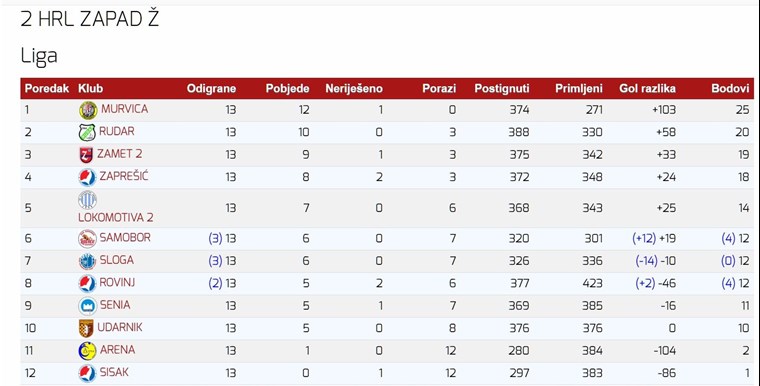Click Arena's -104 goal difference

pos(665,351)
